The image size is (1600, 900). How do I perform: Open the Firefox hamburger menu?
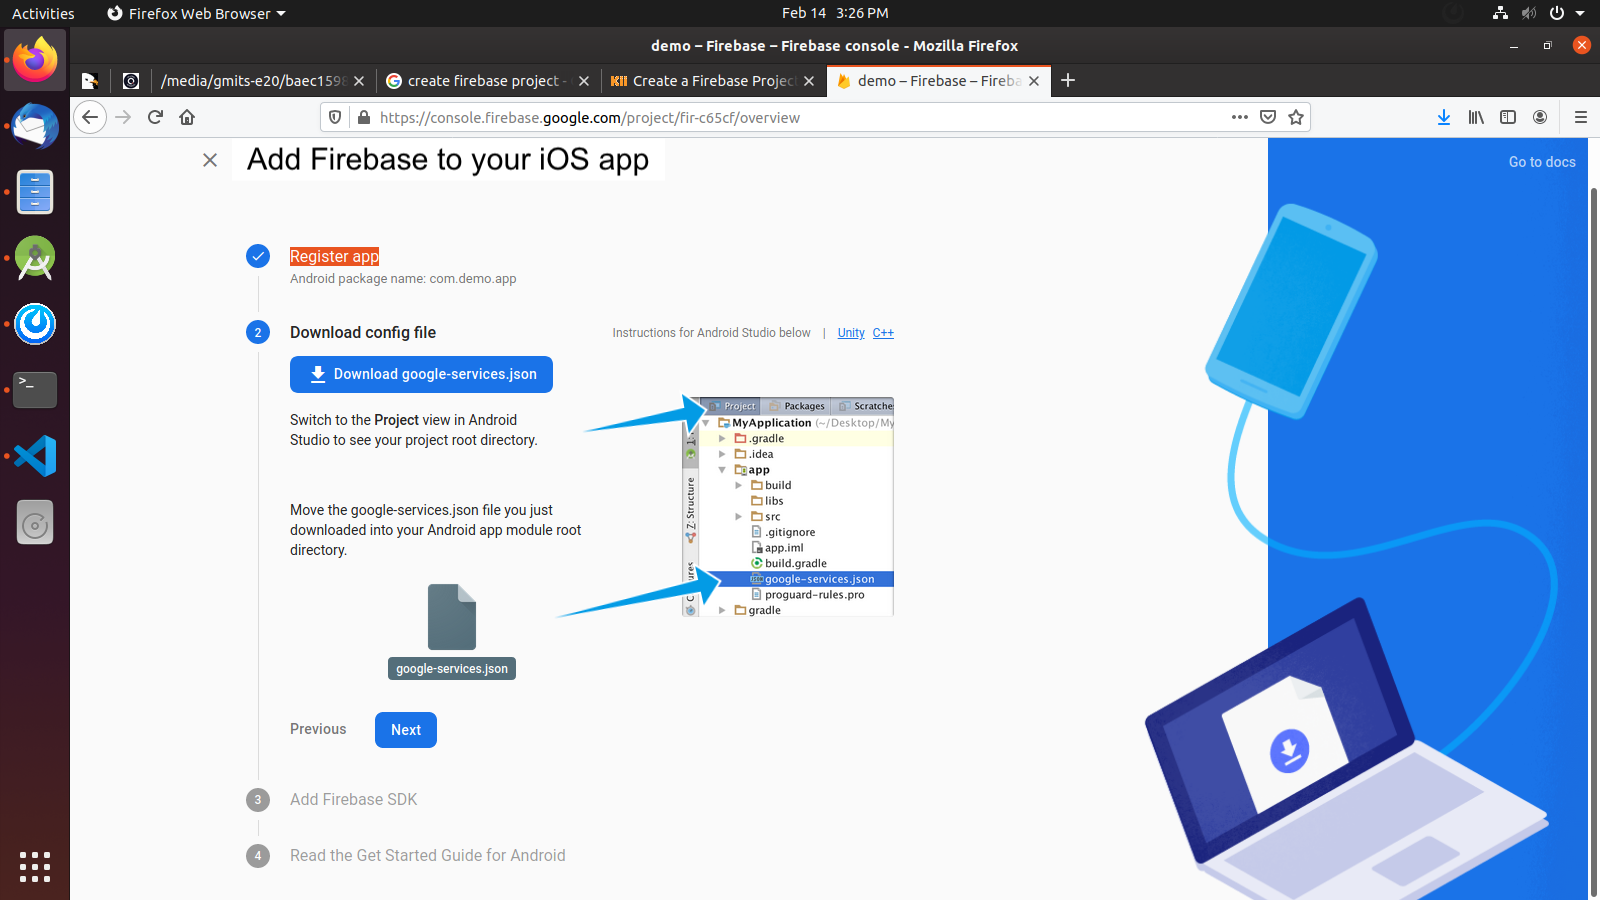[x=1581, y=117]
